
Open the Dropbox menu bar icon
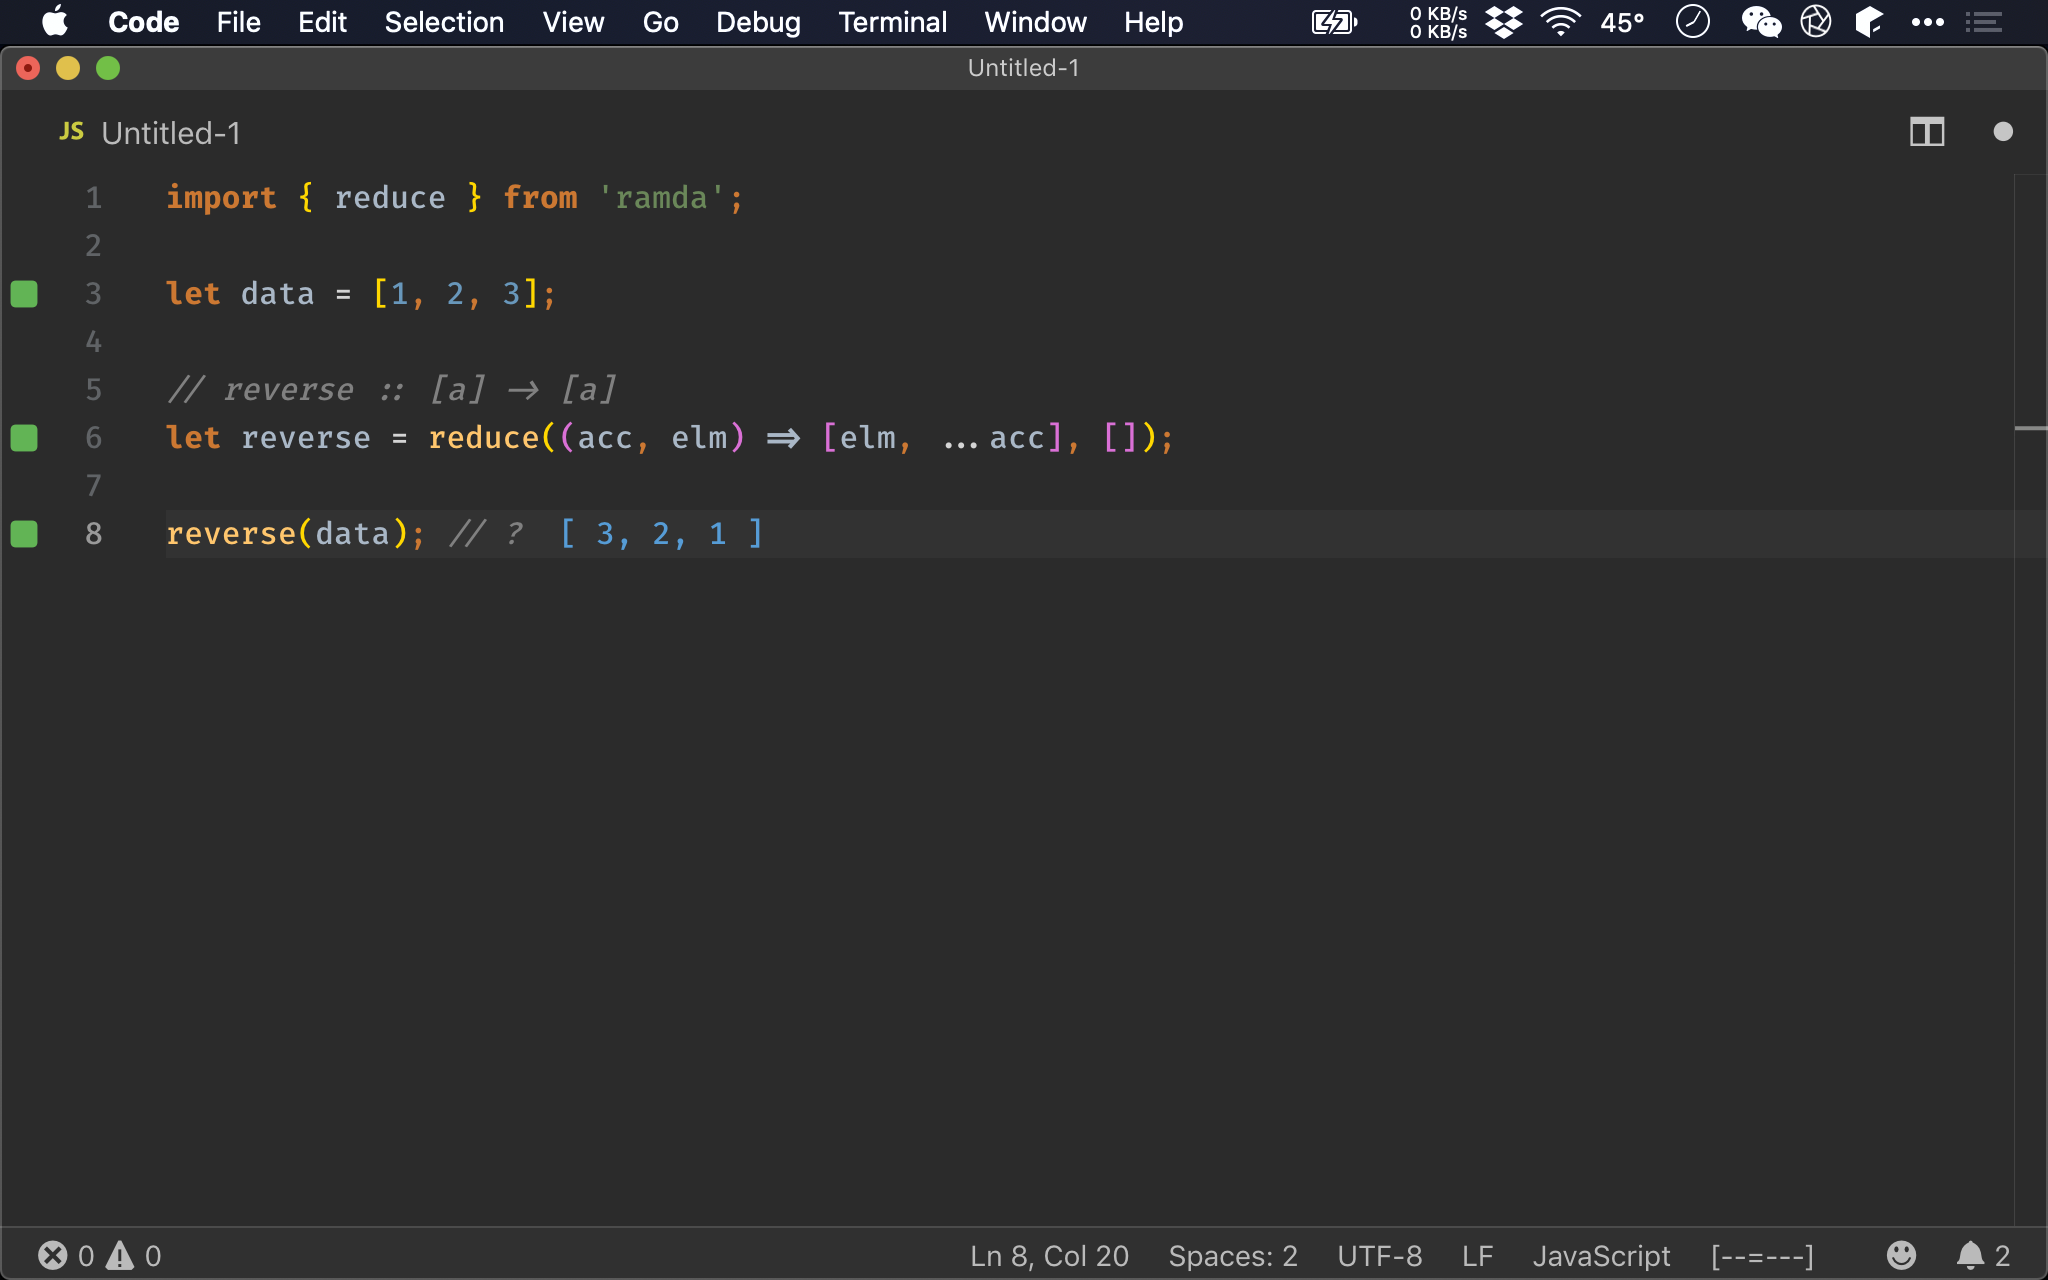[x=1503, y=22]
